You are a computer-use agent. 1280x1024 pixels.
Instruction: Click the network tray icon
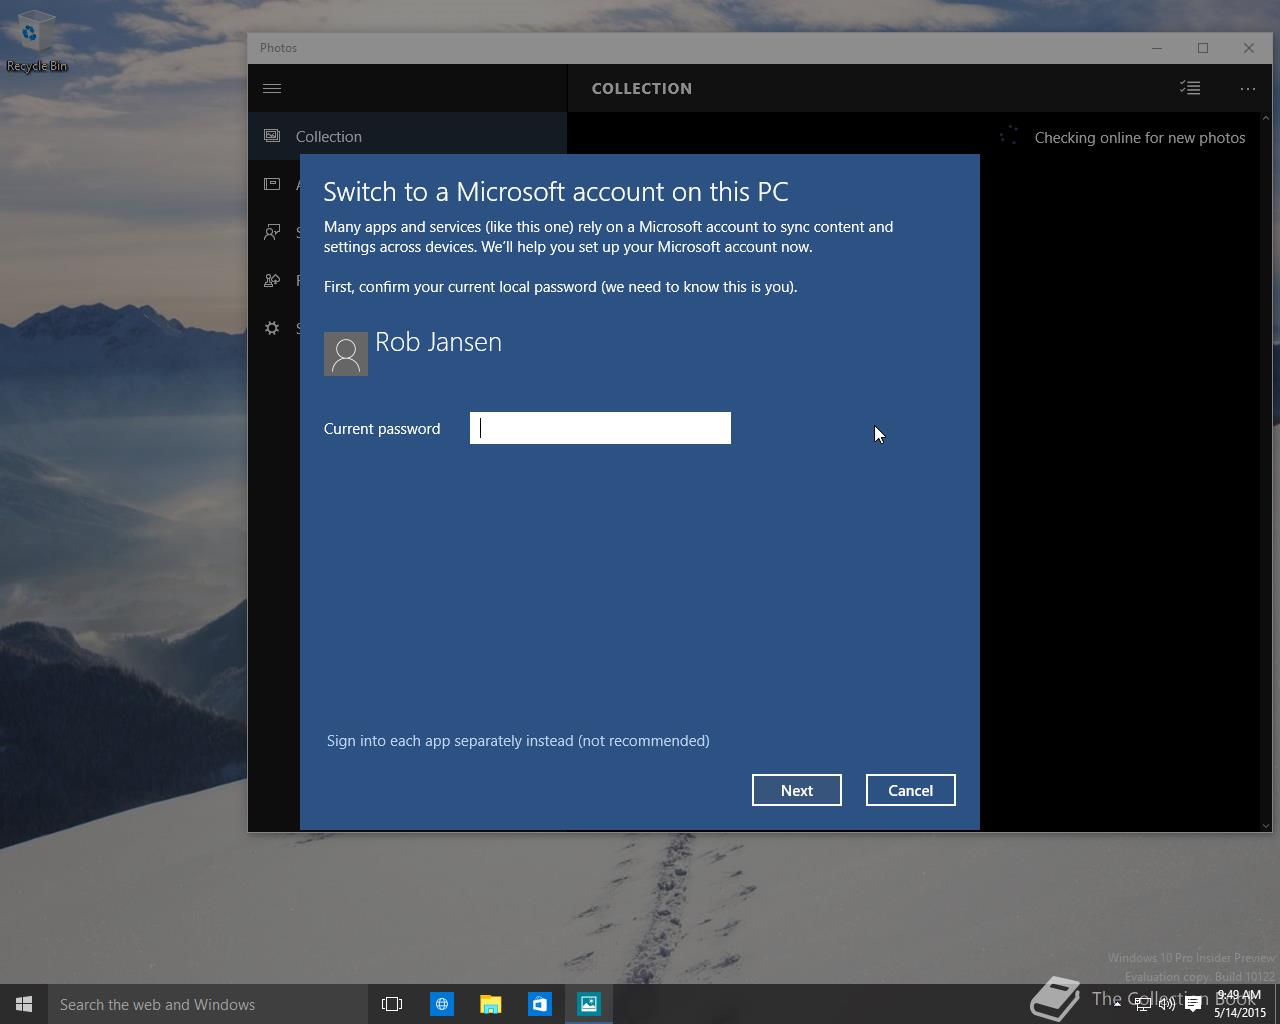(x=1142, y=1004)
